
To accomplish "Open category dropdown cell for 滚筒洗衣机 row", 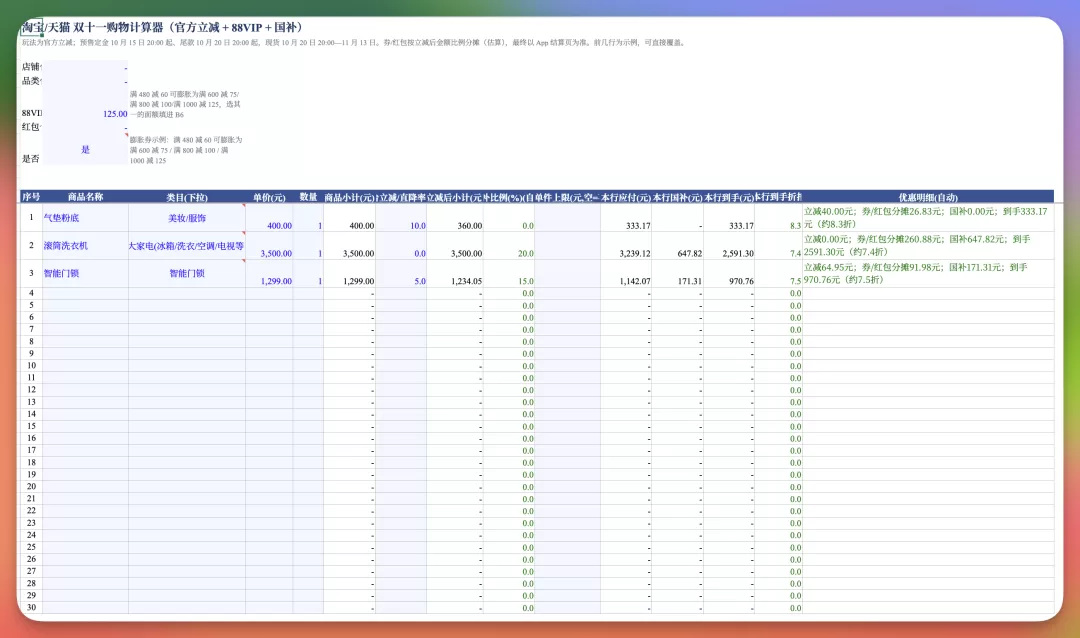I will [x=187, y=245].
